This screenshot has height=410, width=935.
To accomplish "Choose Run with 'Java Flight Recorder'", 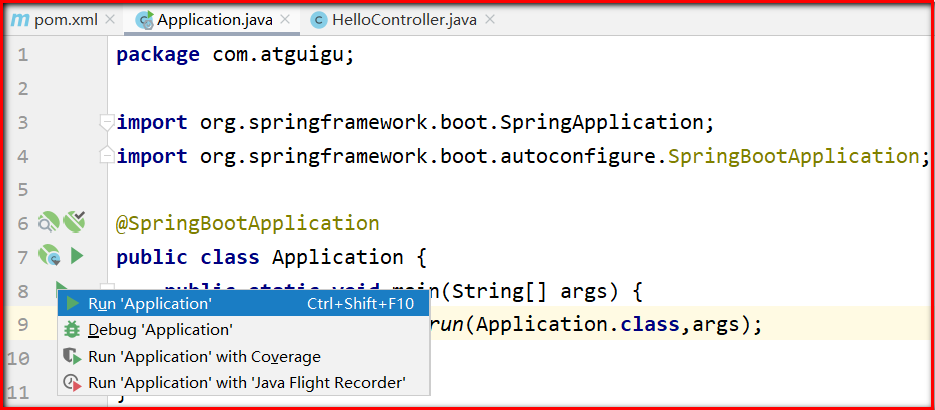I will coord(244,382).
